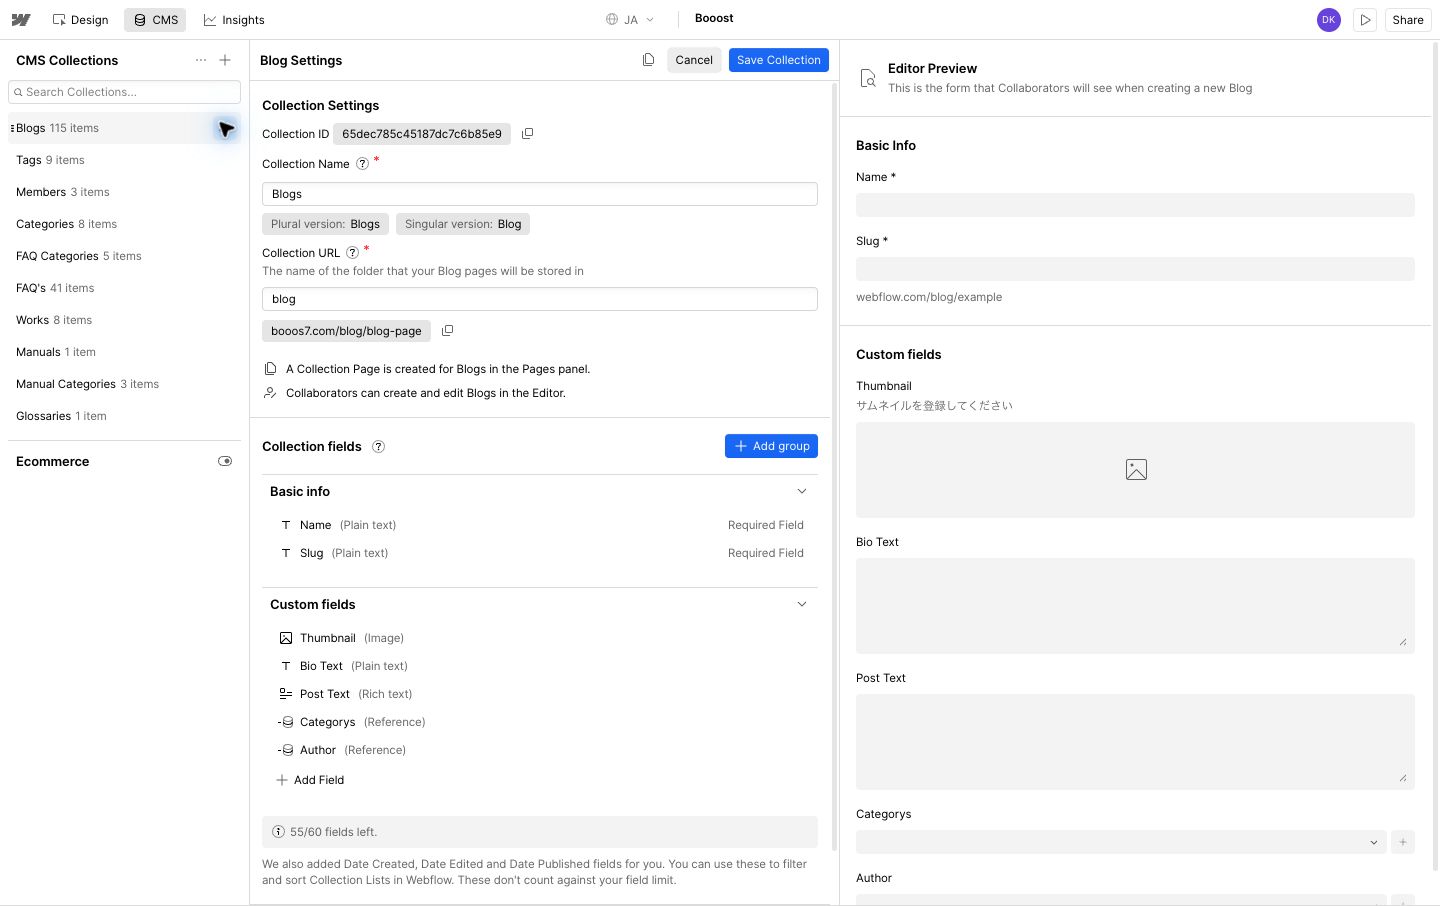Copy the booos7.com/blog/blog-page URL

(447, 331)
